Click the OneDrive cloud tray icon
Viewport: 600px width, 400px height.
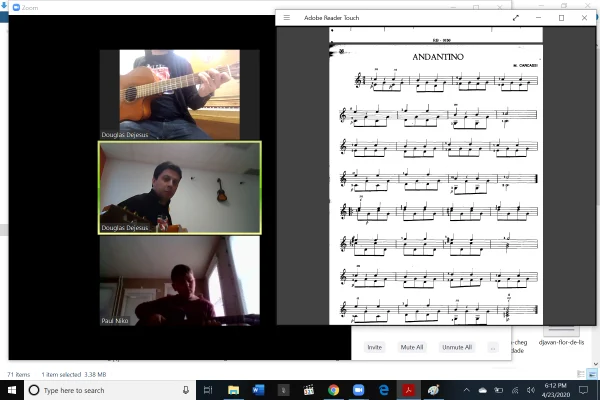point(483,390)
